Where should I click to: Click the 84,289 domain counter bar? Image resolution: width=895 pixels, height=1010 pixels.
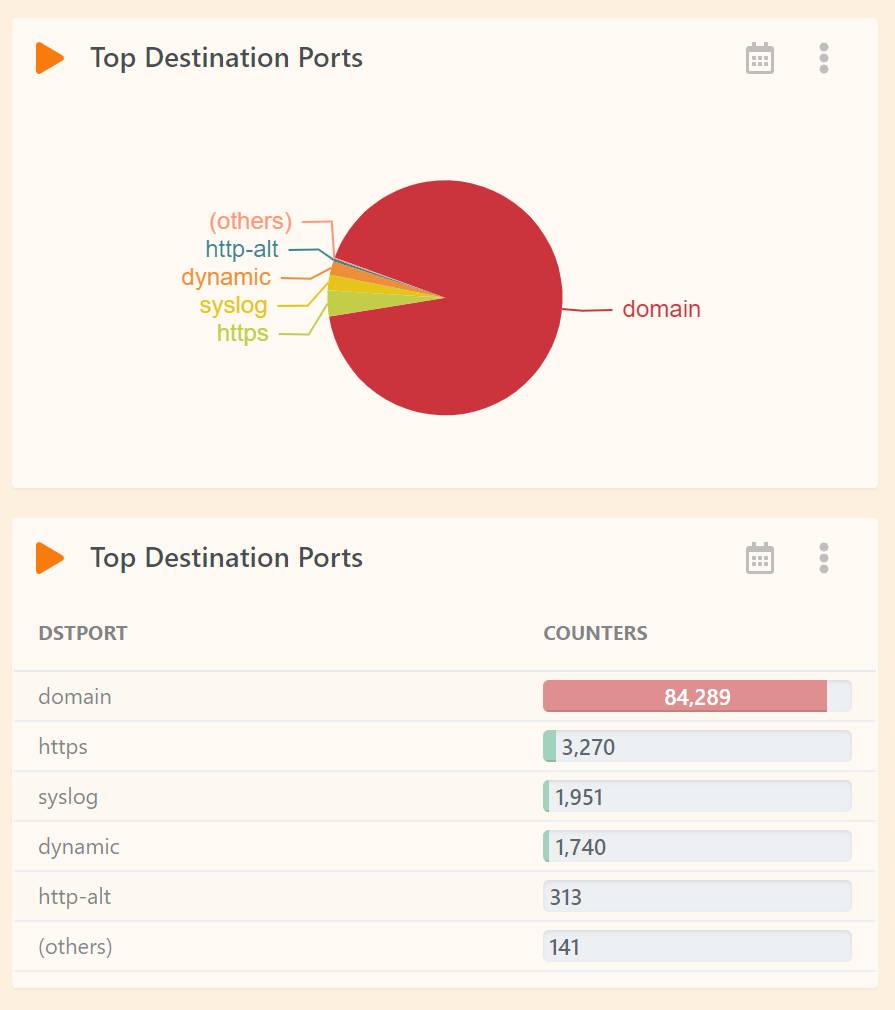697,696
